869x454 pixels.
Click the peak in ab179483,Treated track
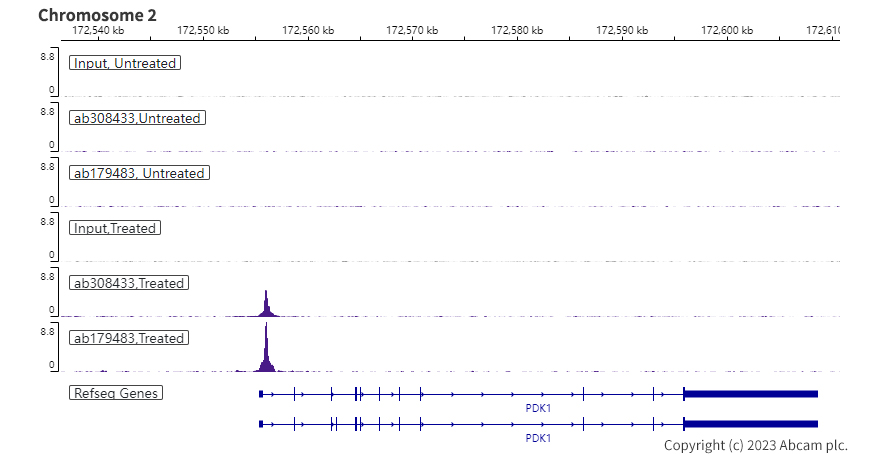tap(267, 355)
